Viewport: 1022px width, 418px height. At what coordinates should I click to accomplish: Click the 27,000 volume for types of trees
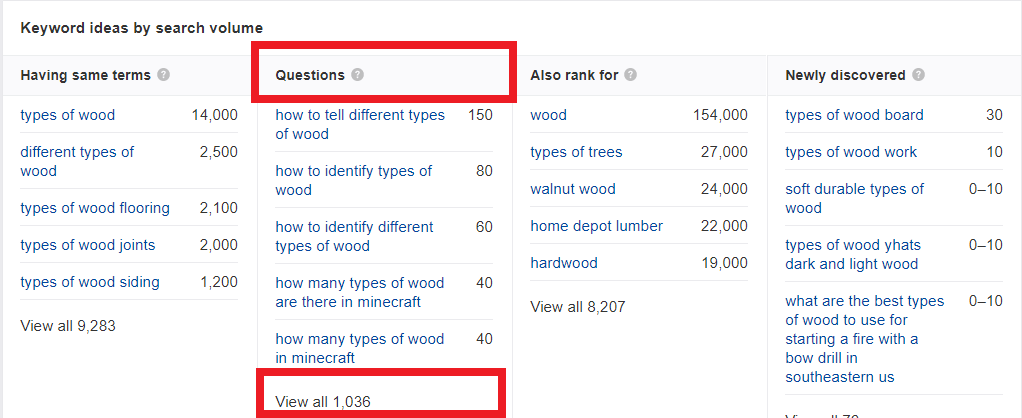pos(725,152)
